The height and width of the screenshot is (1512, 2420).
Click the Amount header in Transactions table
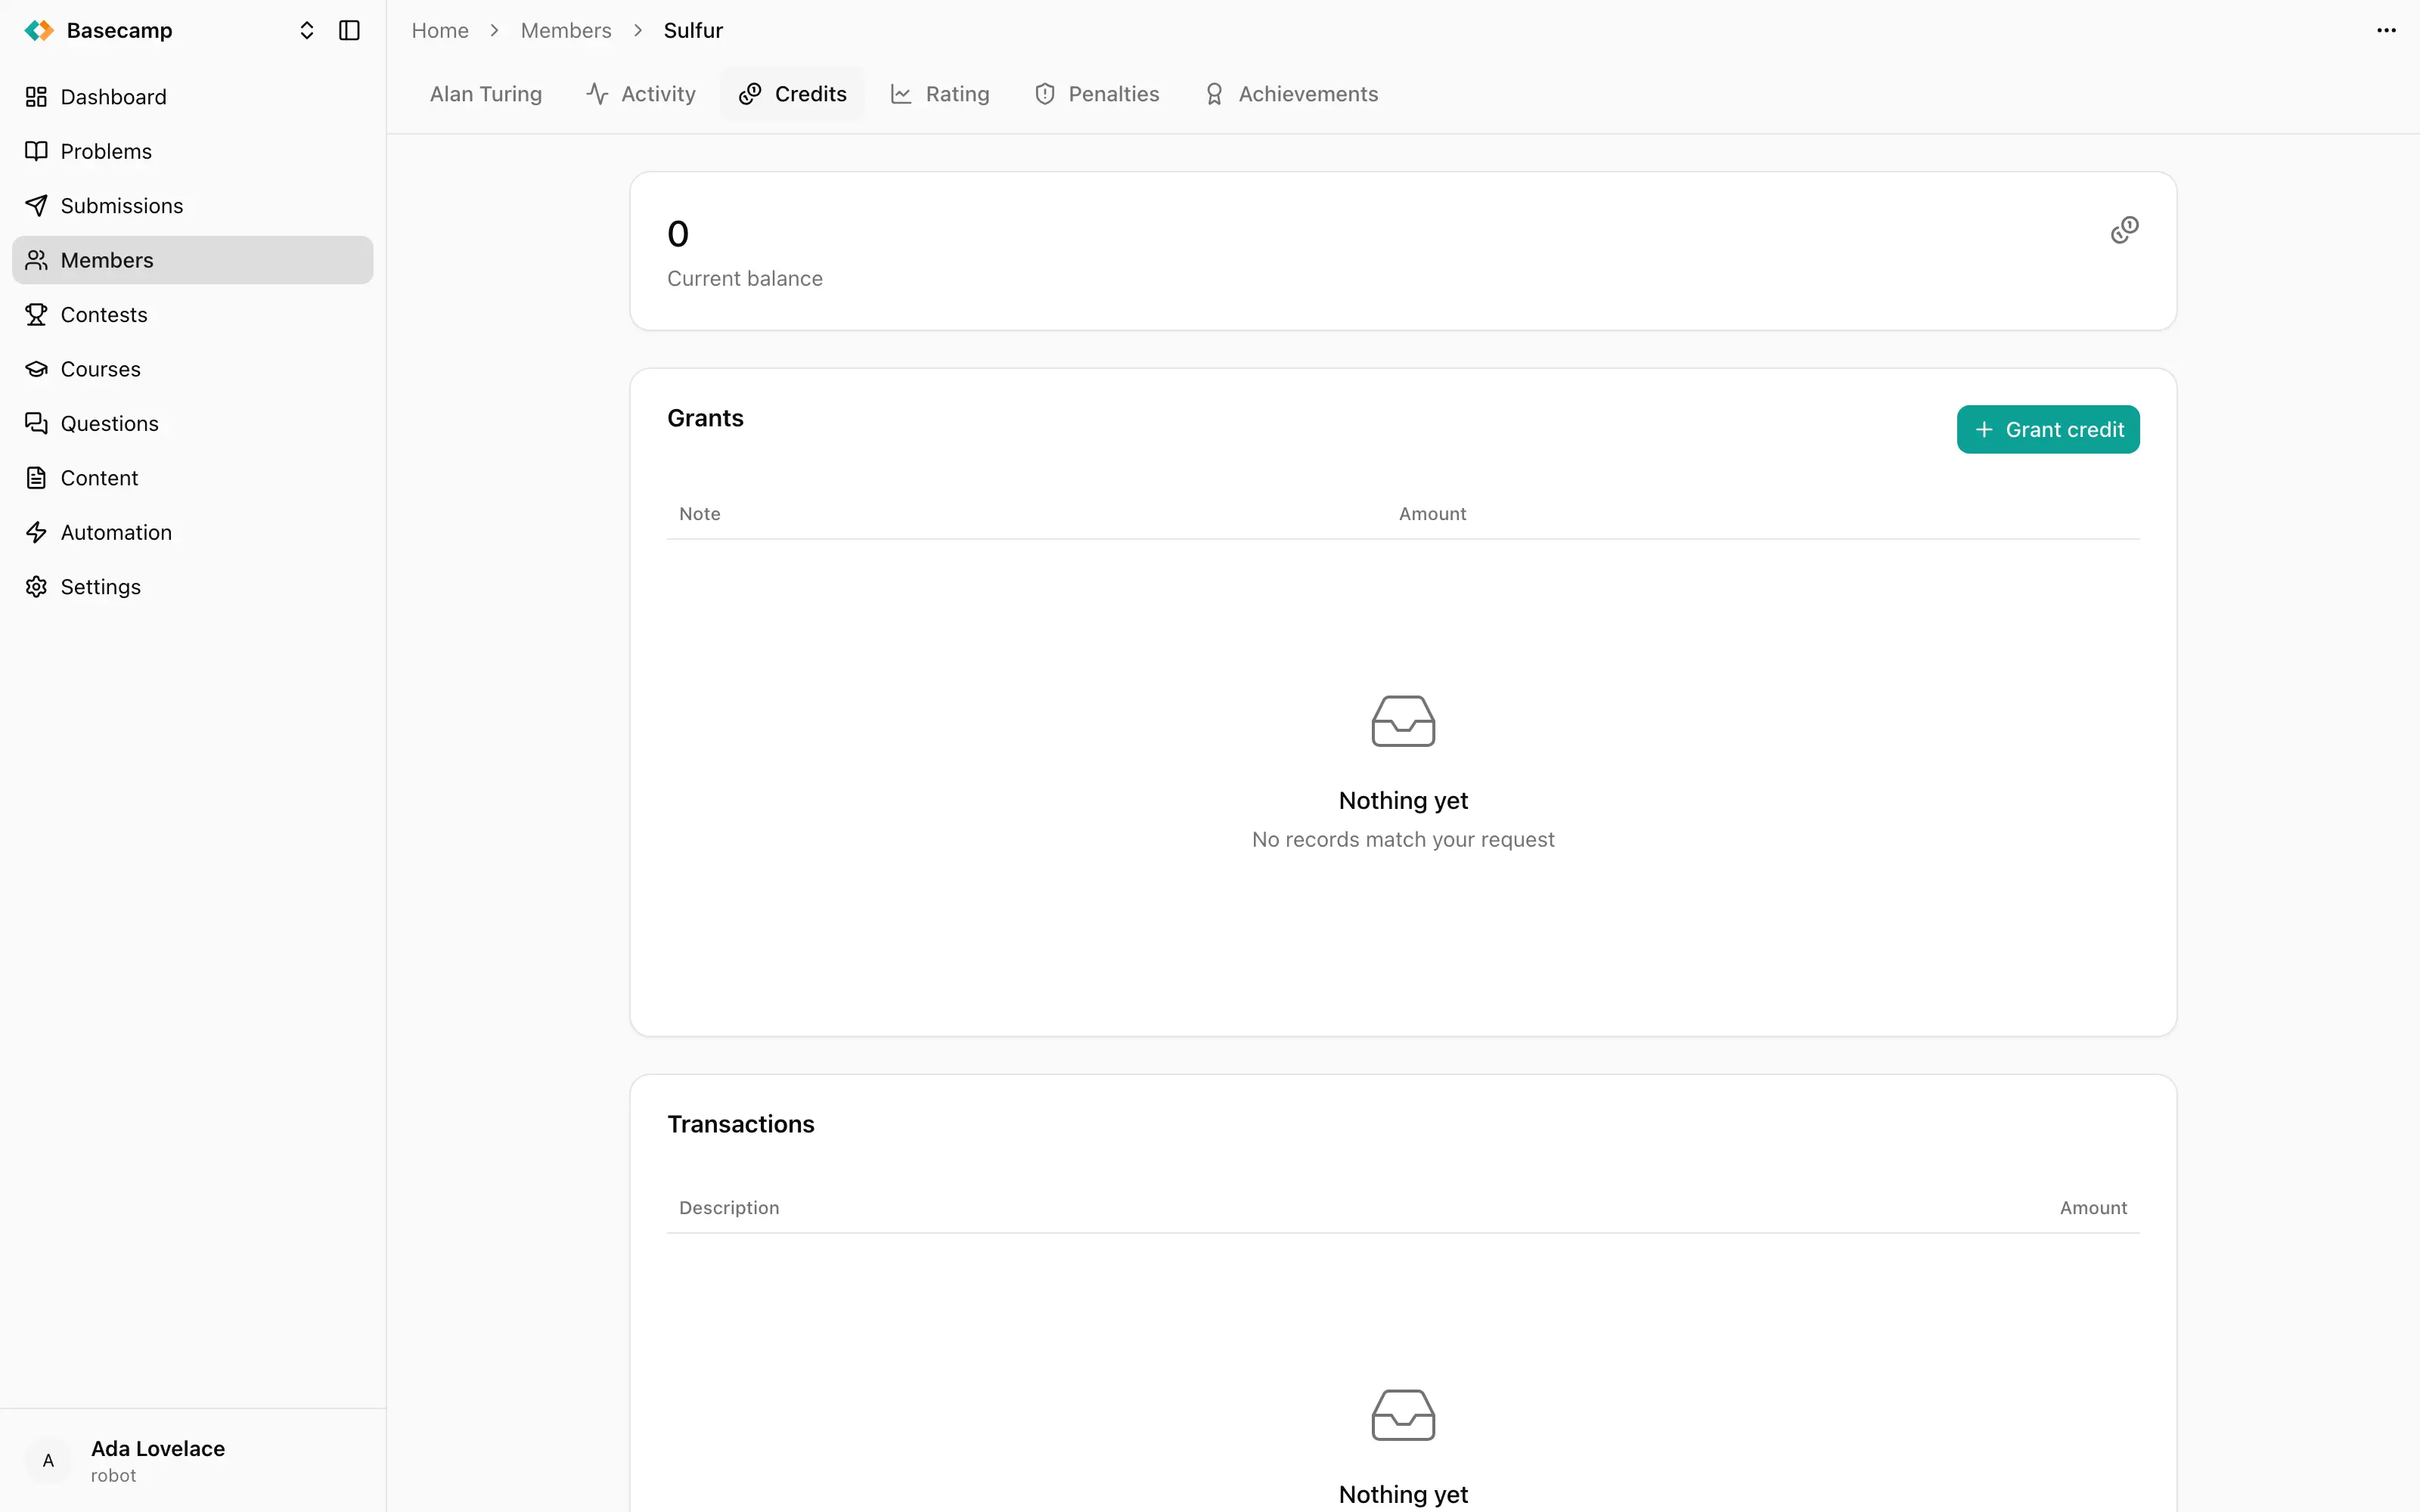coord(2093,1208)
